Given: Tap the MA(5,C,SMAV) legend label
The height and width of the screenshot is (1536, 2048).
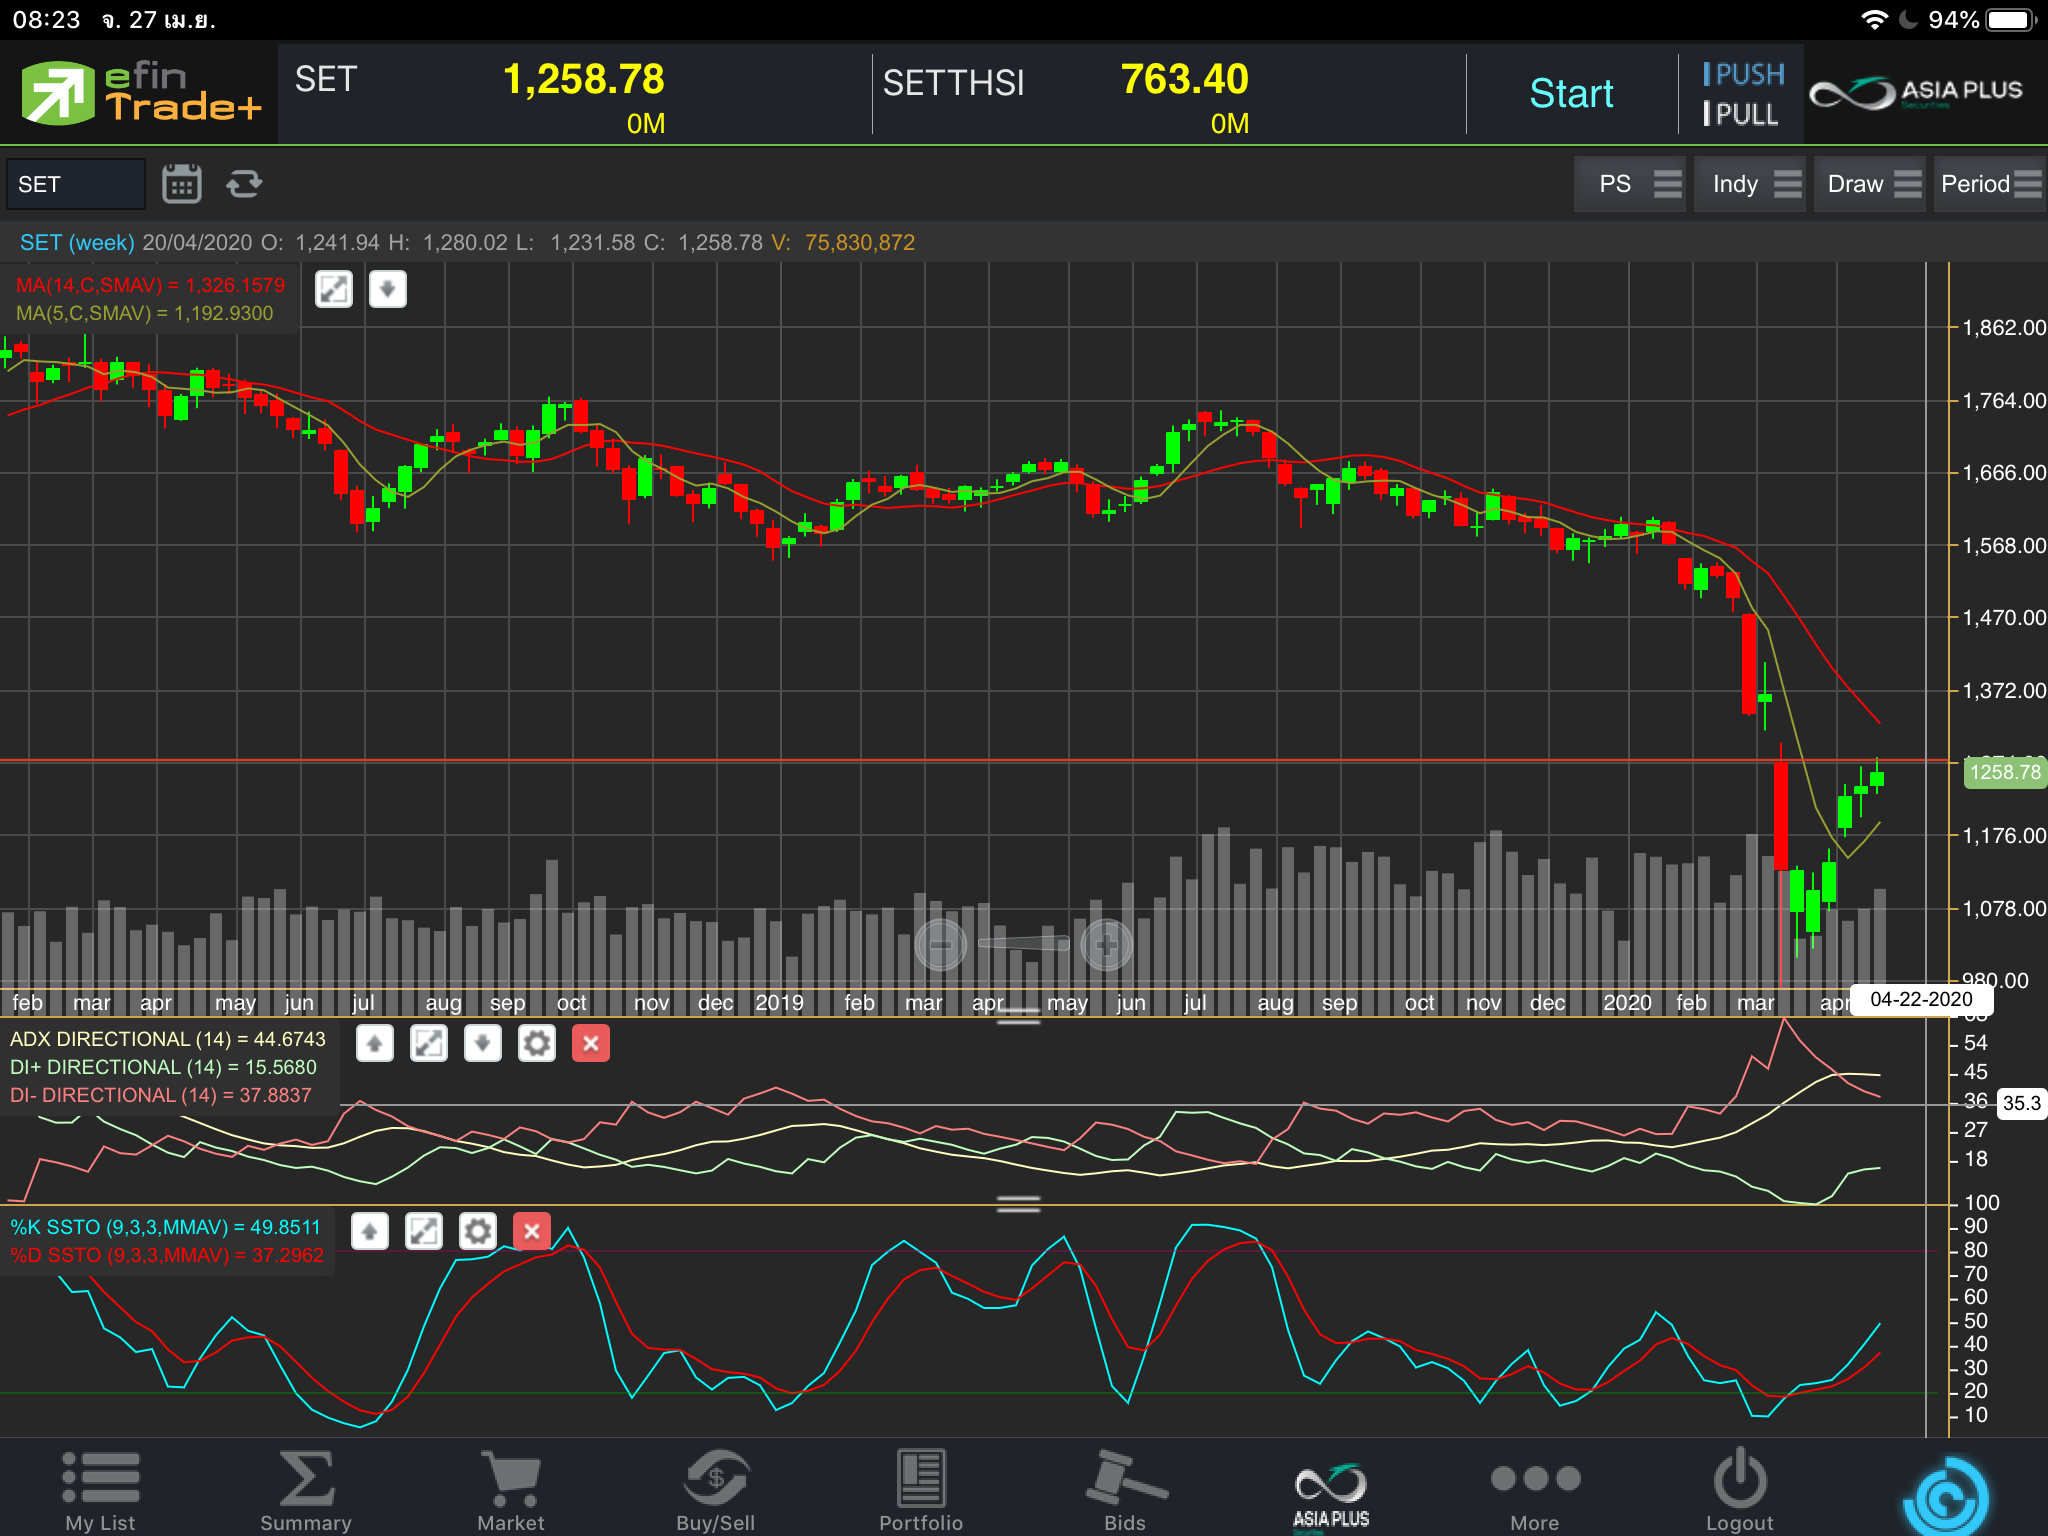Looking at the screenshot, I should pos(144,313).
